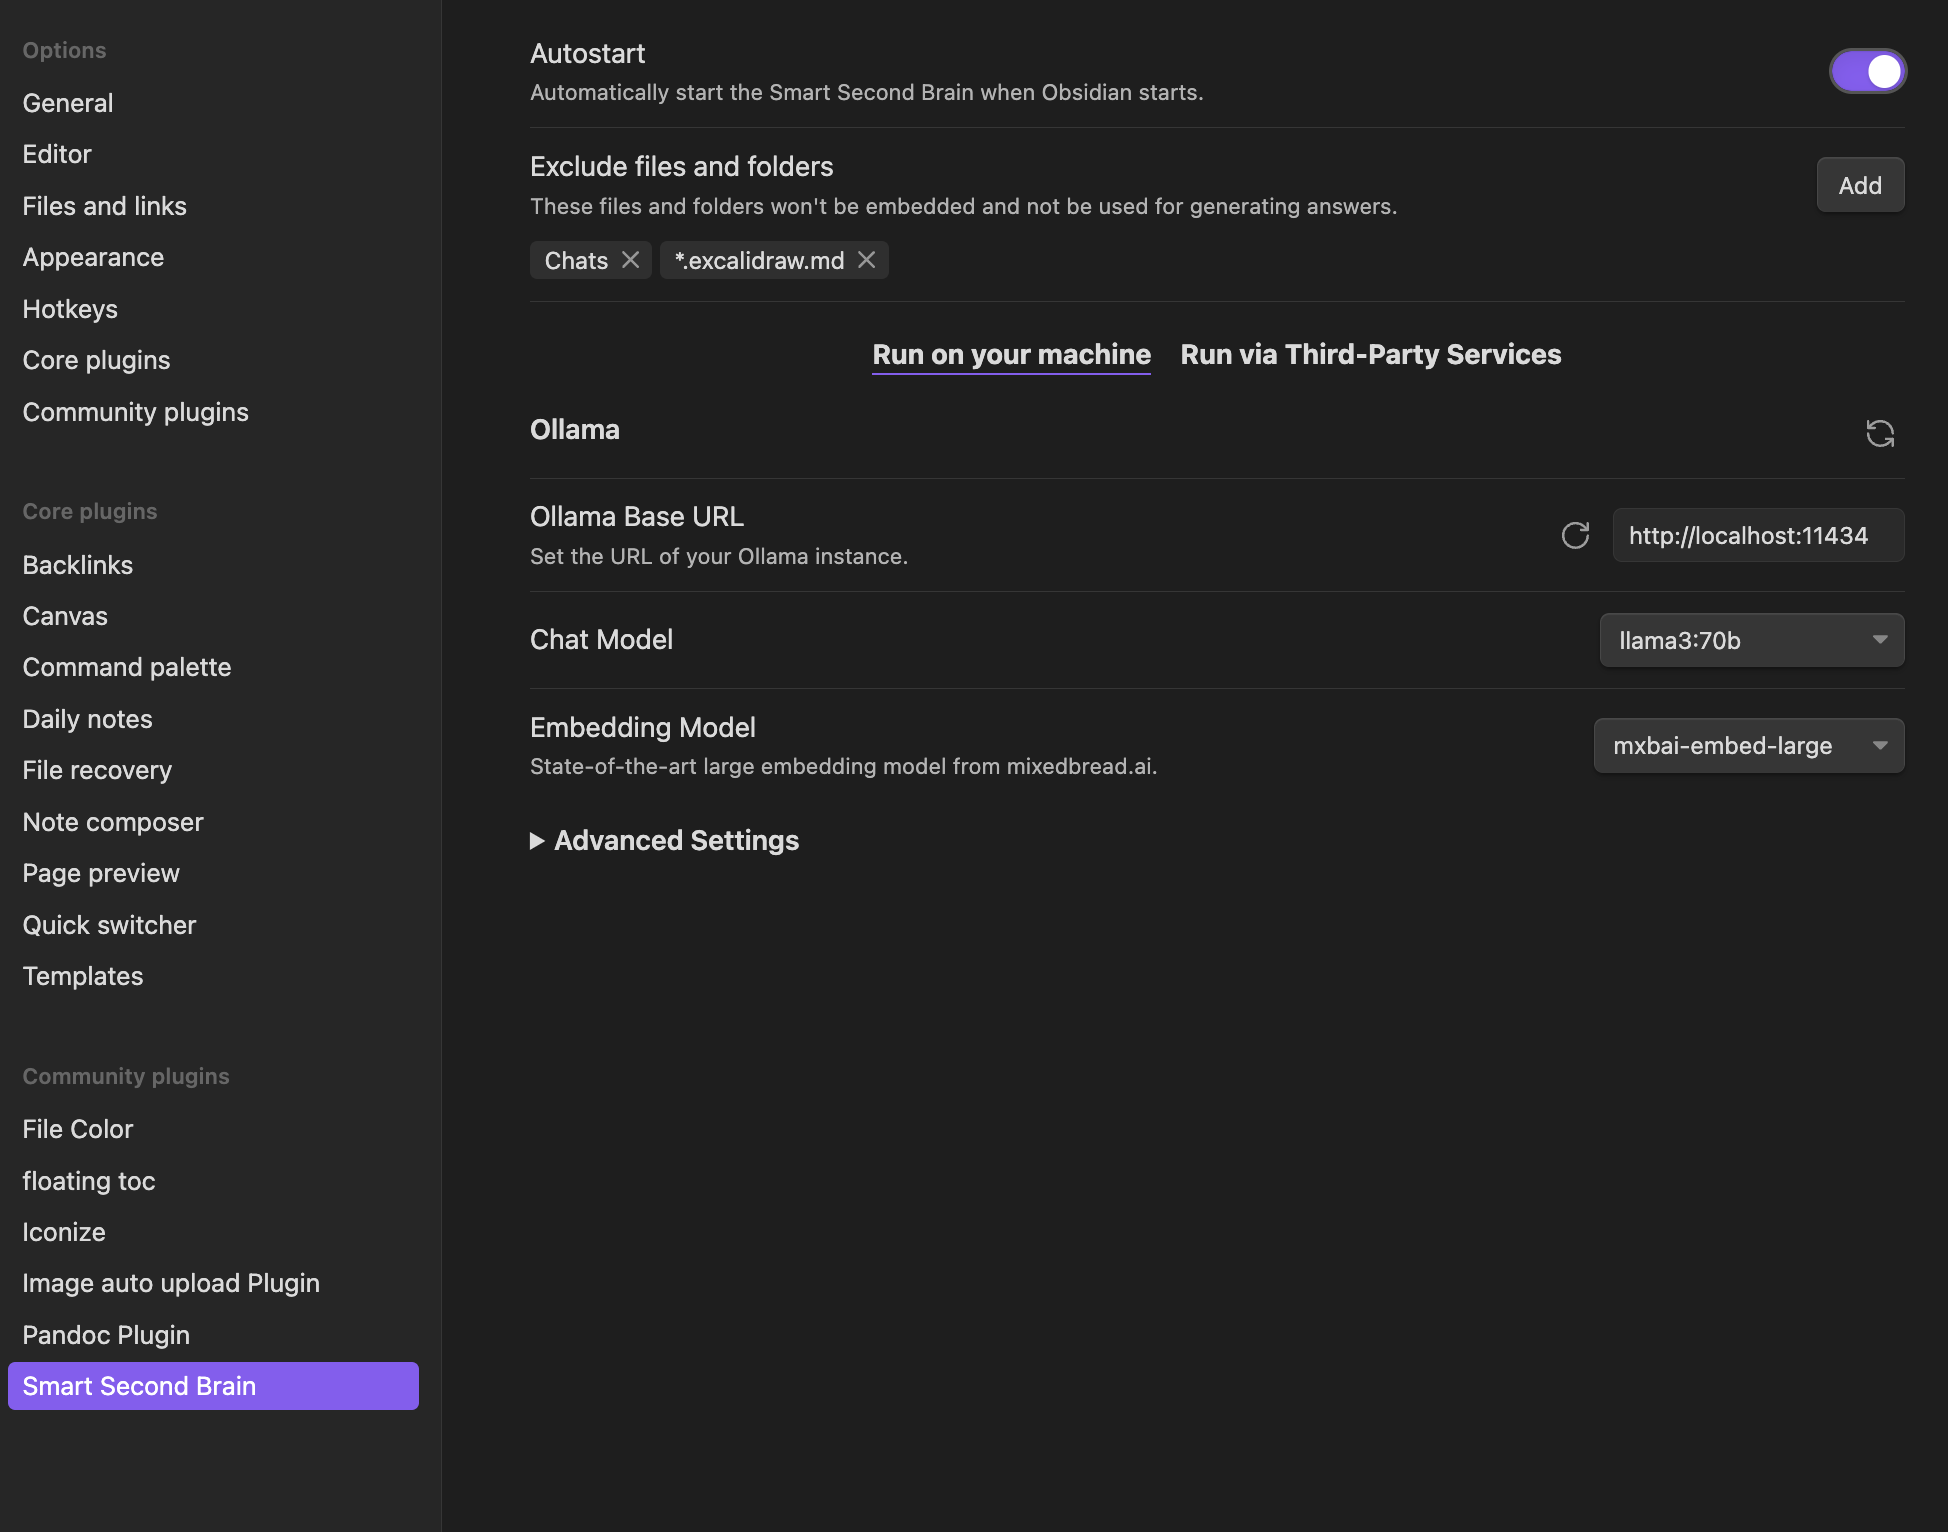Open Community plugins options
Viewport: 1948px width, 1532px height.
tap(135, 411)
